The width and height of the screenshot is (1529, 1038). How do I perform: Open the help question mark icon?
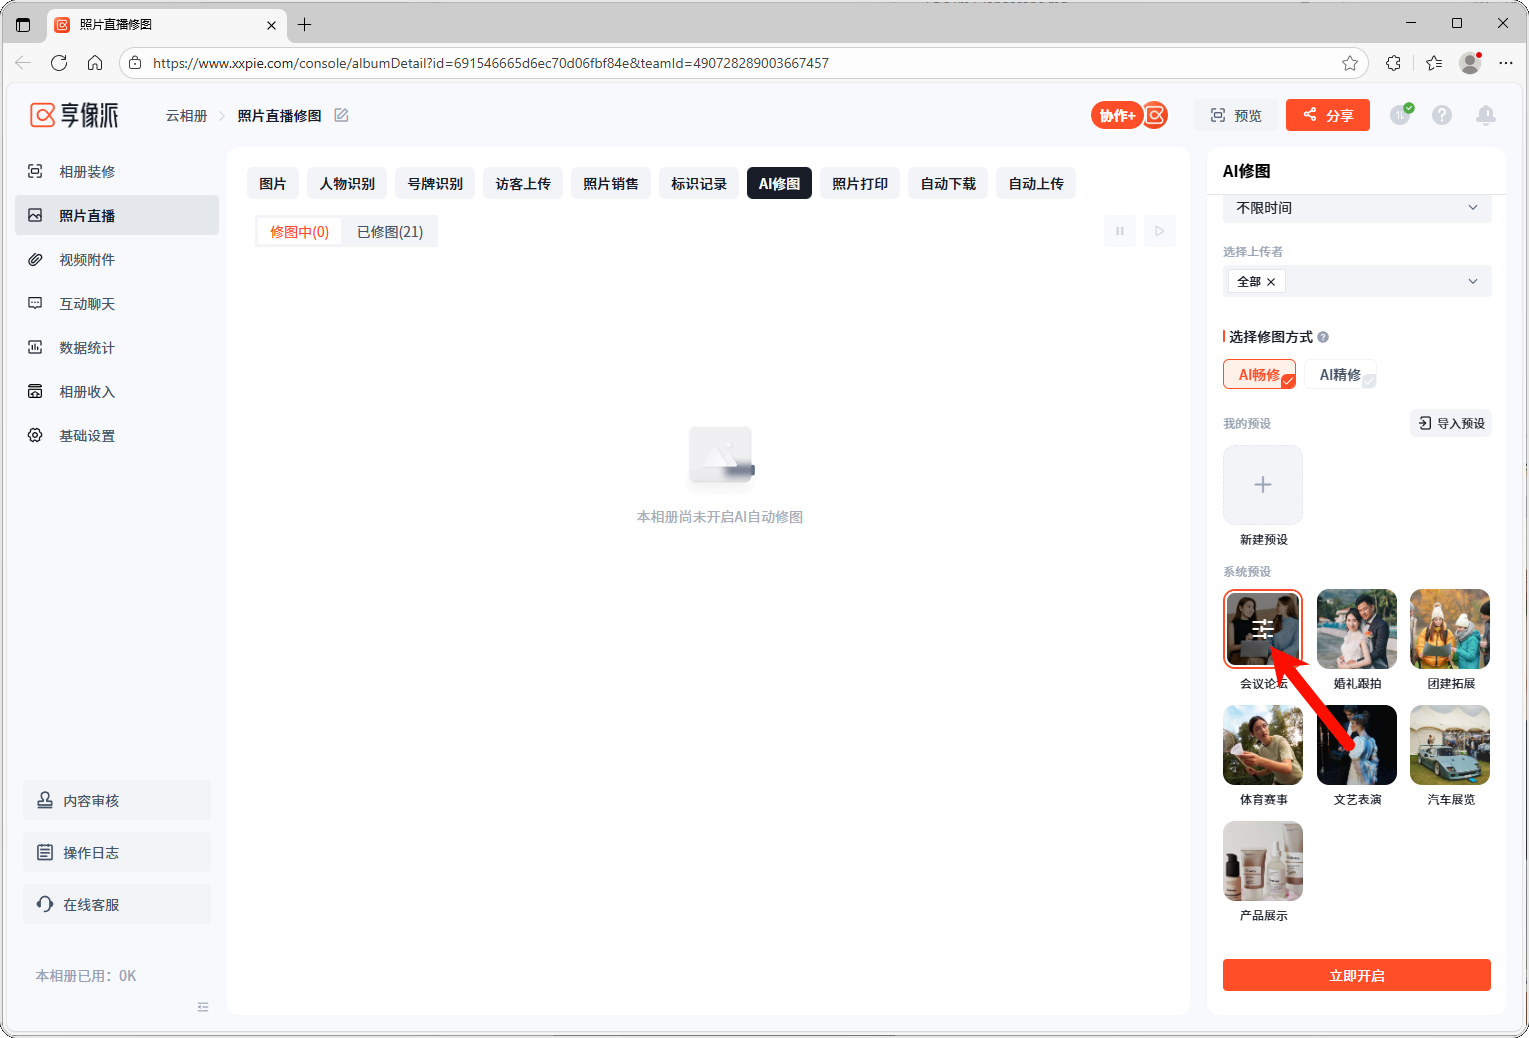(1441, 115)
